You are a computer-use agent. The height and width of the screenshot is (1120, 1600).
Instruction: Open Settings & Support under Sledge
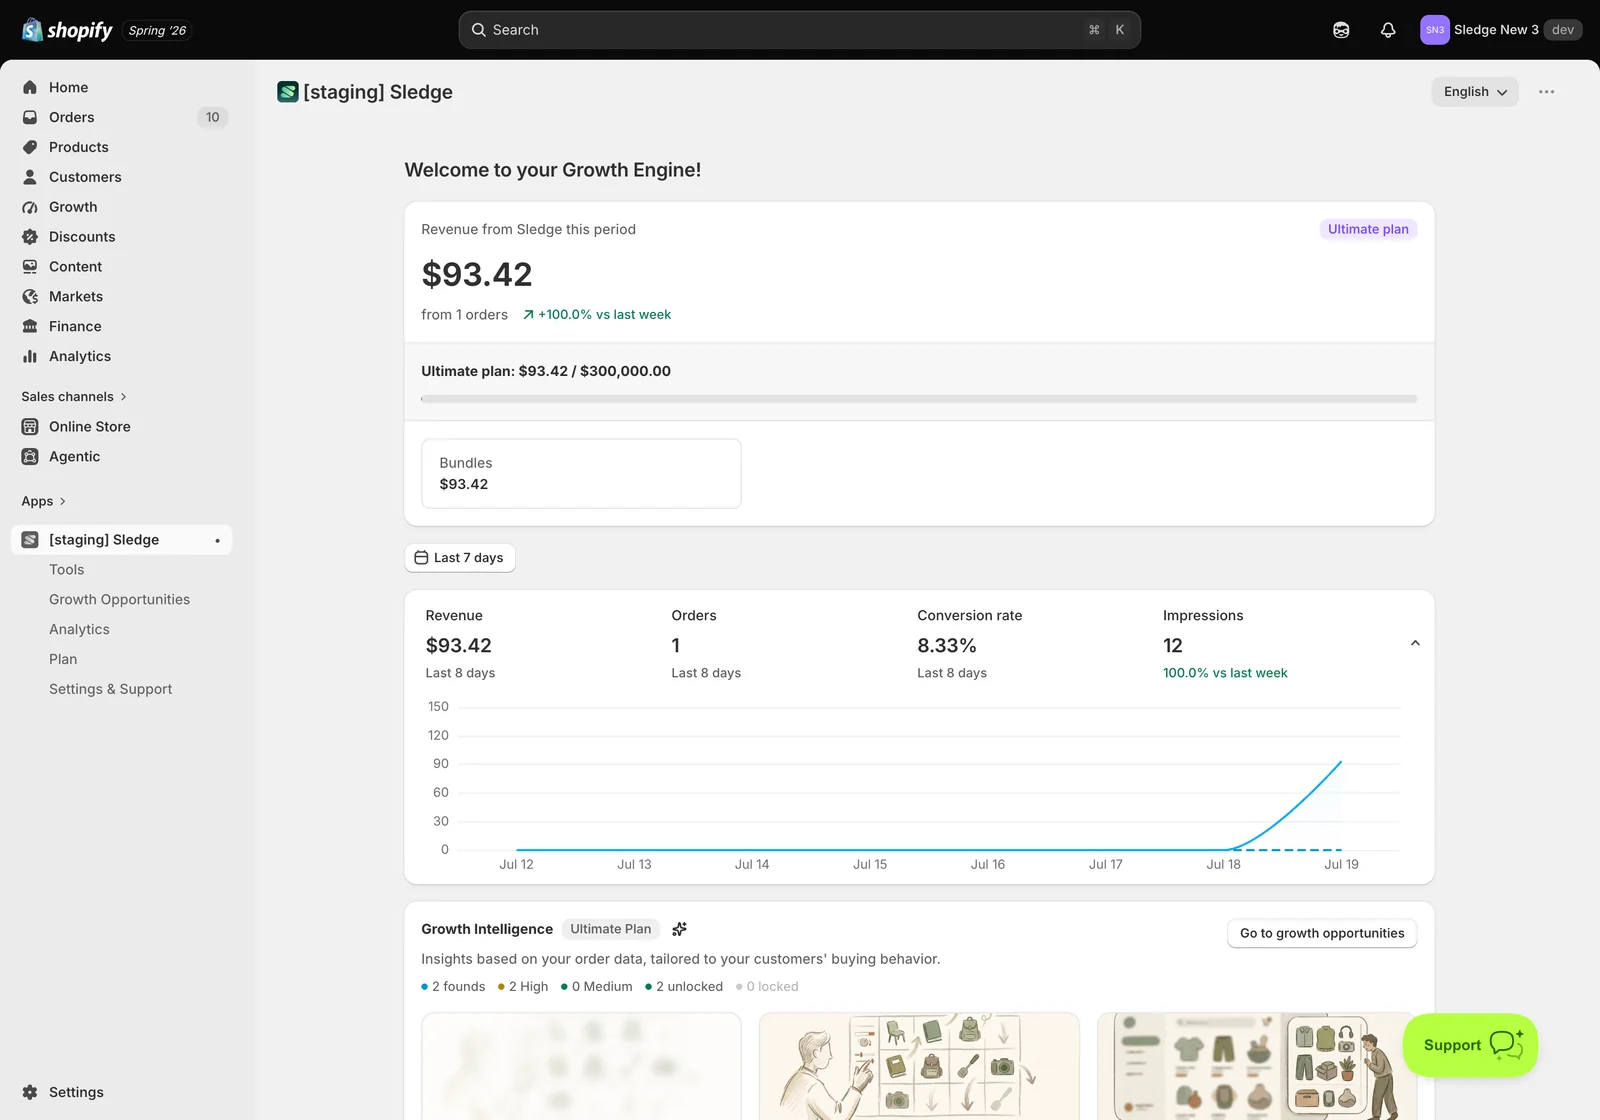coord(111,690)
